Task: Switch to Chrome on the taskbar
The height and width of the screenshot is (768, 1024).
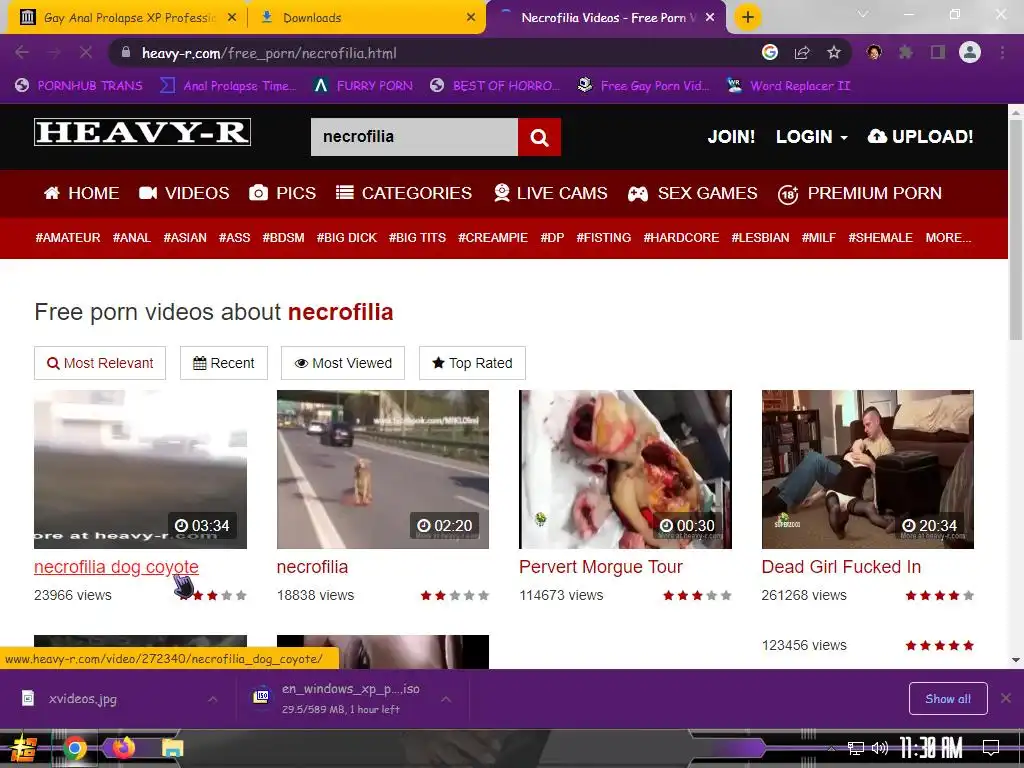Action: (74, 748)
